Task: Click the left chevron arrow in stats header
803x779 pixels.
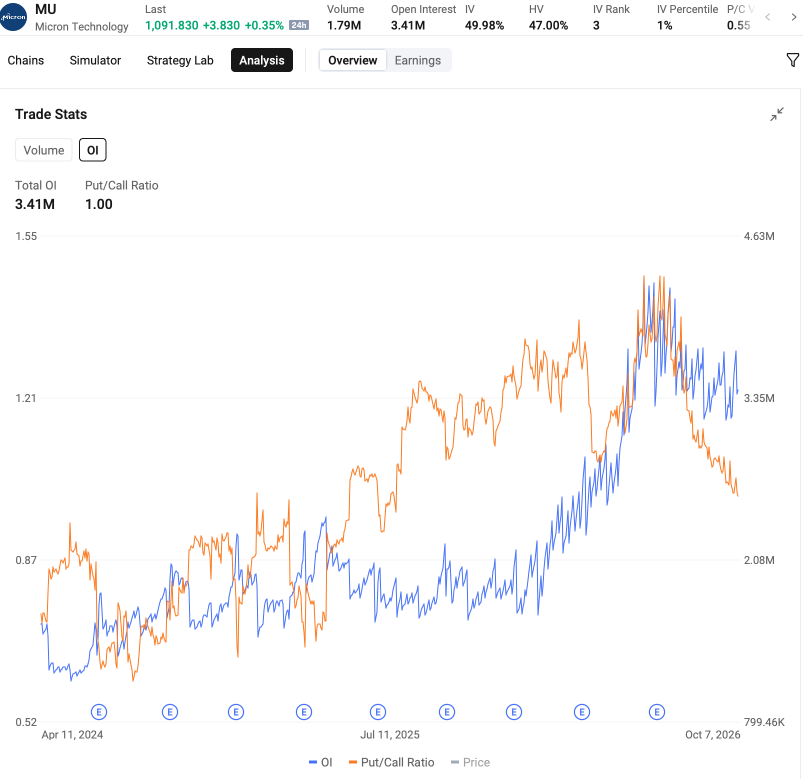Action: (x=767, y=17)
